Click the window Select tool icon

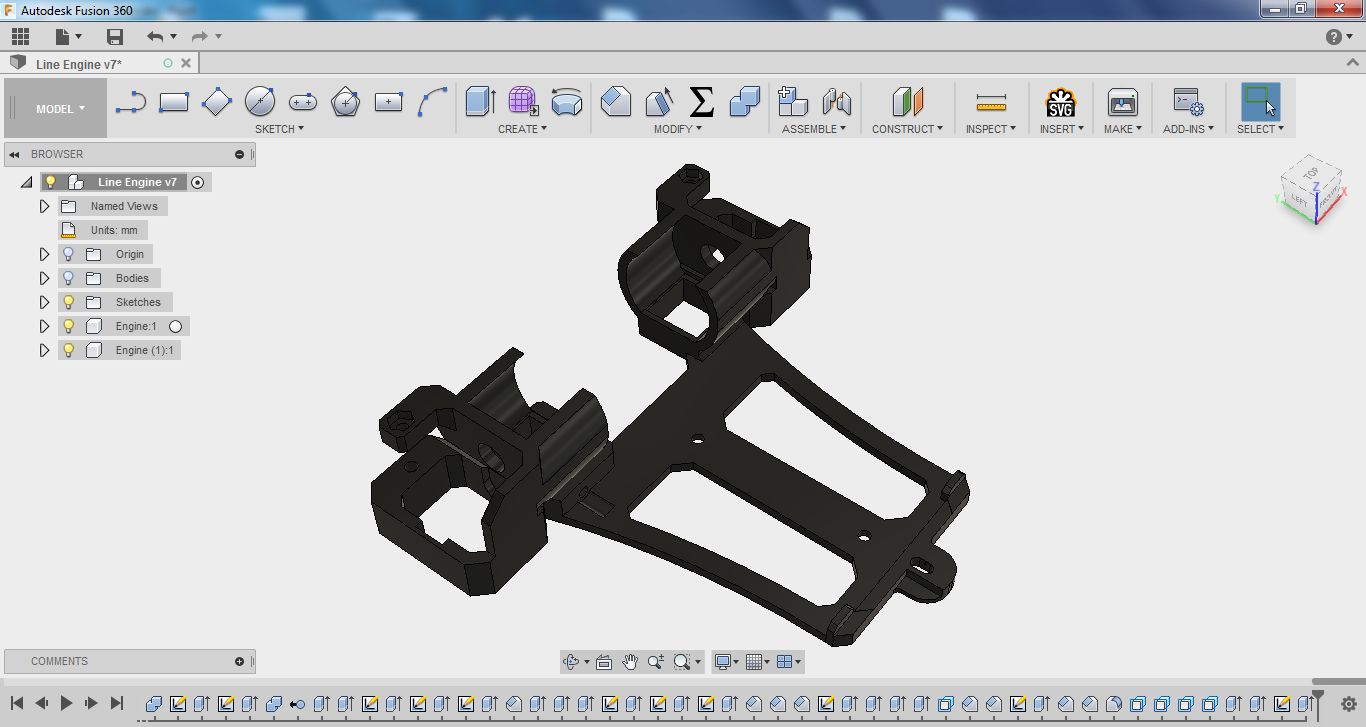tap(1260, 101)
